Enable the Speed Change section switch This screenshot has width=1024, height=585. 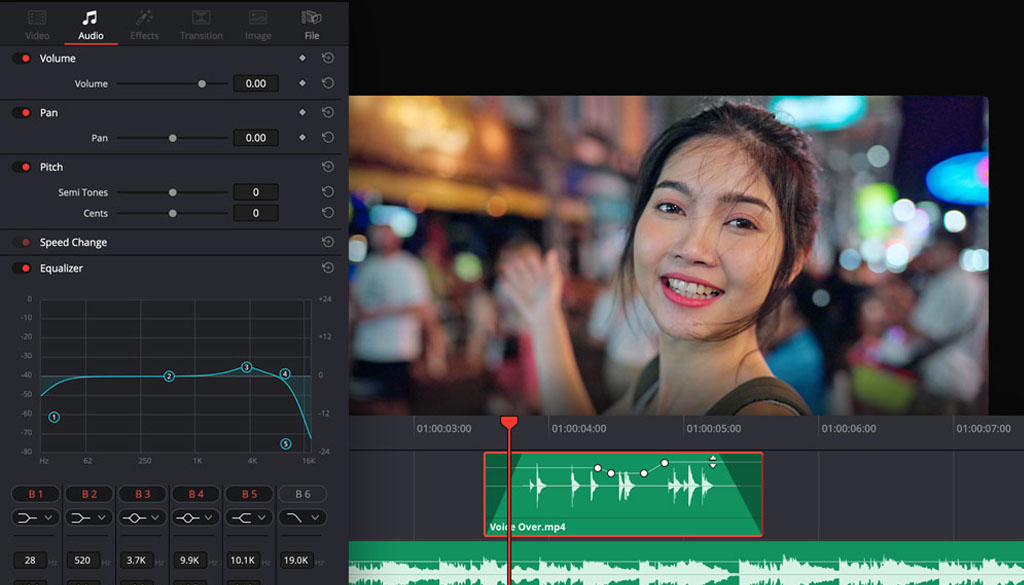click(x=22, y=242)
